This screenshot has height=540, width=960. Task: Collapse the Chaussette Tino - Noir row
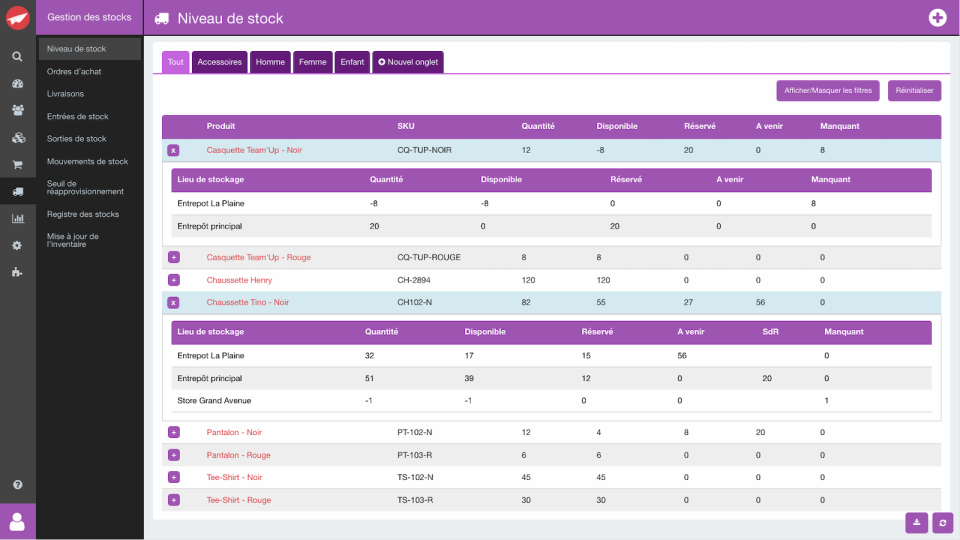[x=173, y=302]
